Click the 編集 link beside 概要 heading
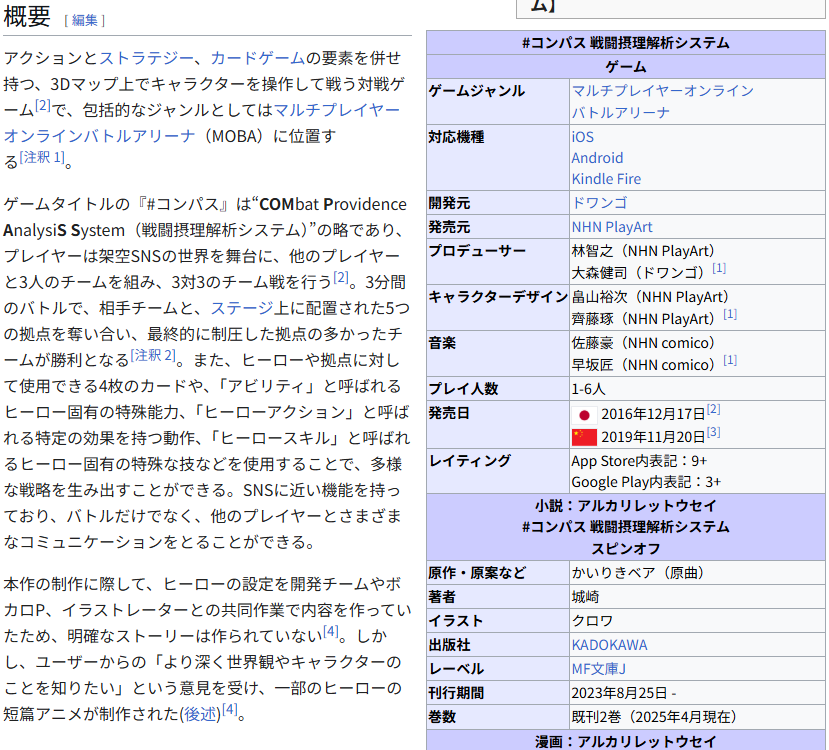The height and width of the screenshot is (750, 829). (85, 20)
